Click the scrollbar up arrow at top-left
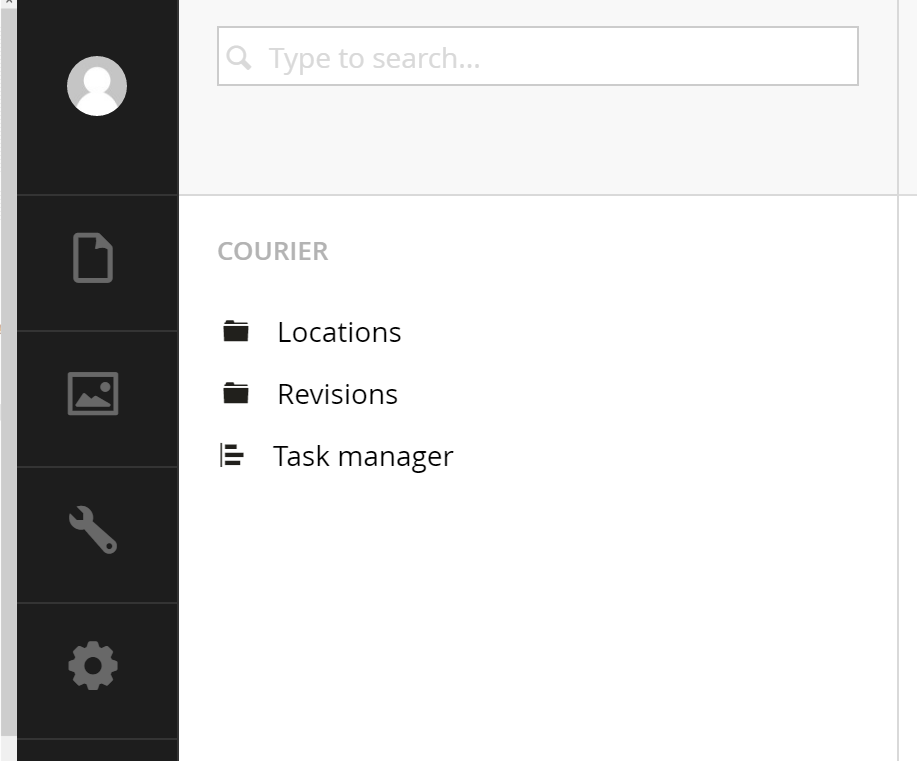The image size is (917, 761). [9, 3]
